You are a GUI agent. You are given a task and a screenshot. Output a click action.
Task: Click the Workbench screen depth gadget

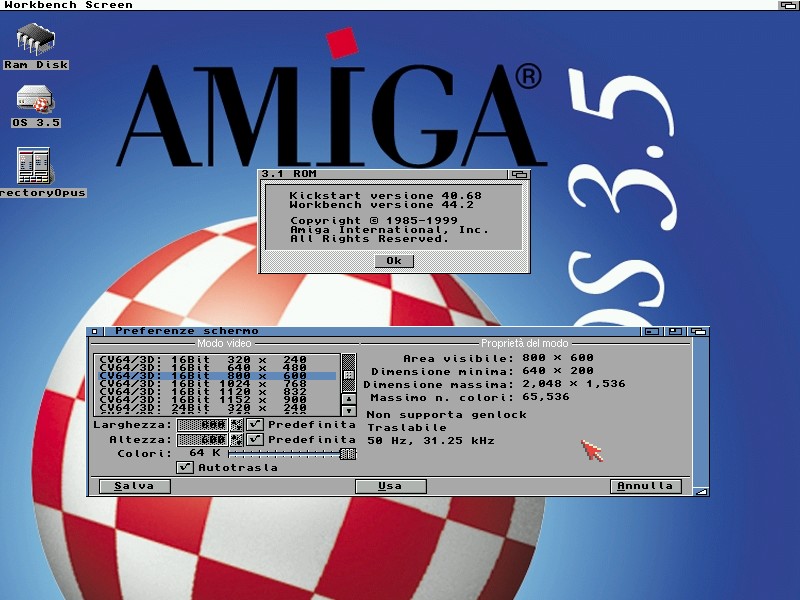pos(788,5)
